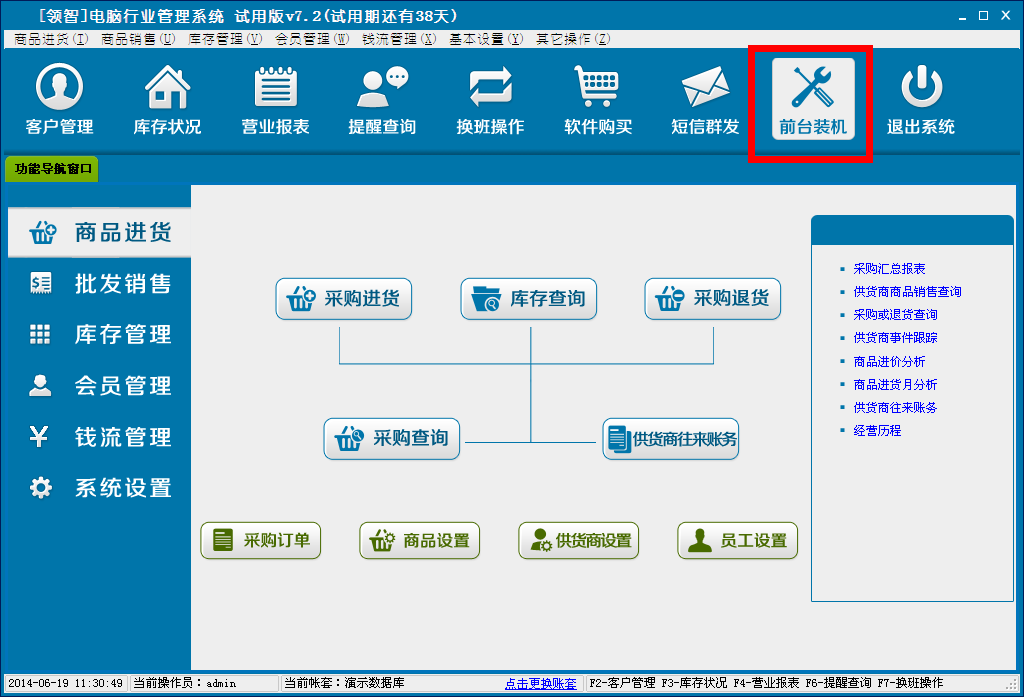Open 营业报表 business report icon
1024x697 pixels.
pos(275,101)
